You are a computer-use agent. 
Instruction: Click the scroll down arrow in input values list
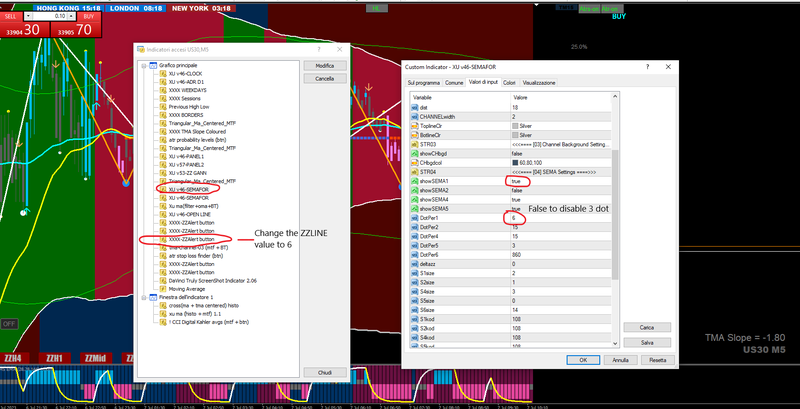pos(615,344)
